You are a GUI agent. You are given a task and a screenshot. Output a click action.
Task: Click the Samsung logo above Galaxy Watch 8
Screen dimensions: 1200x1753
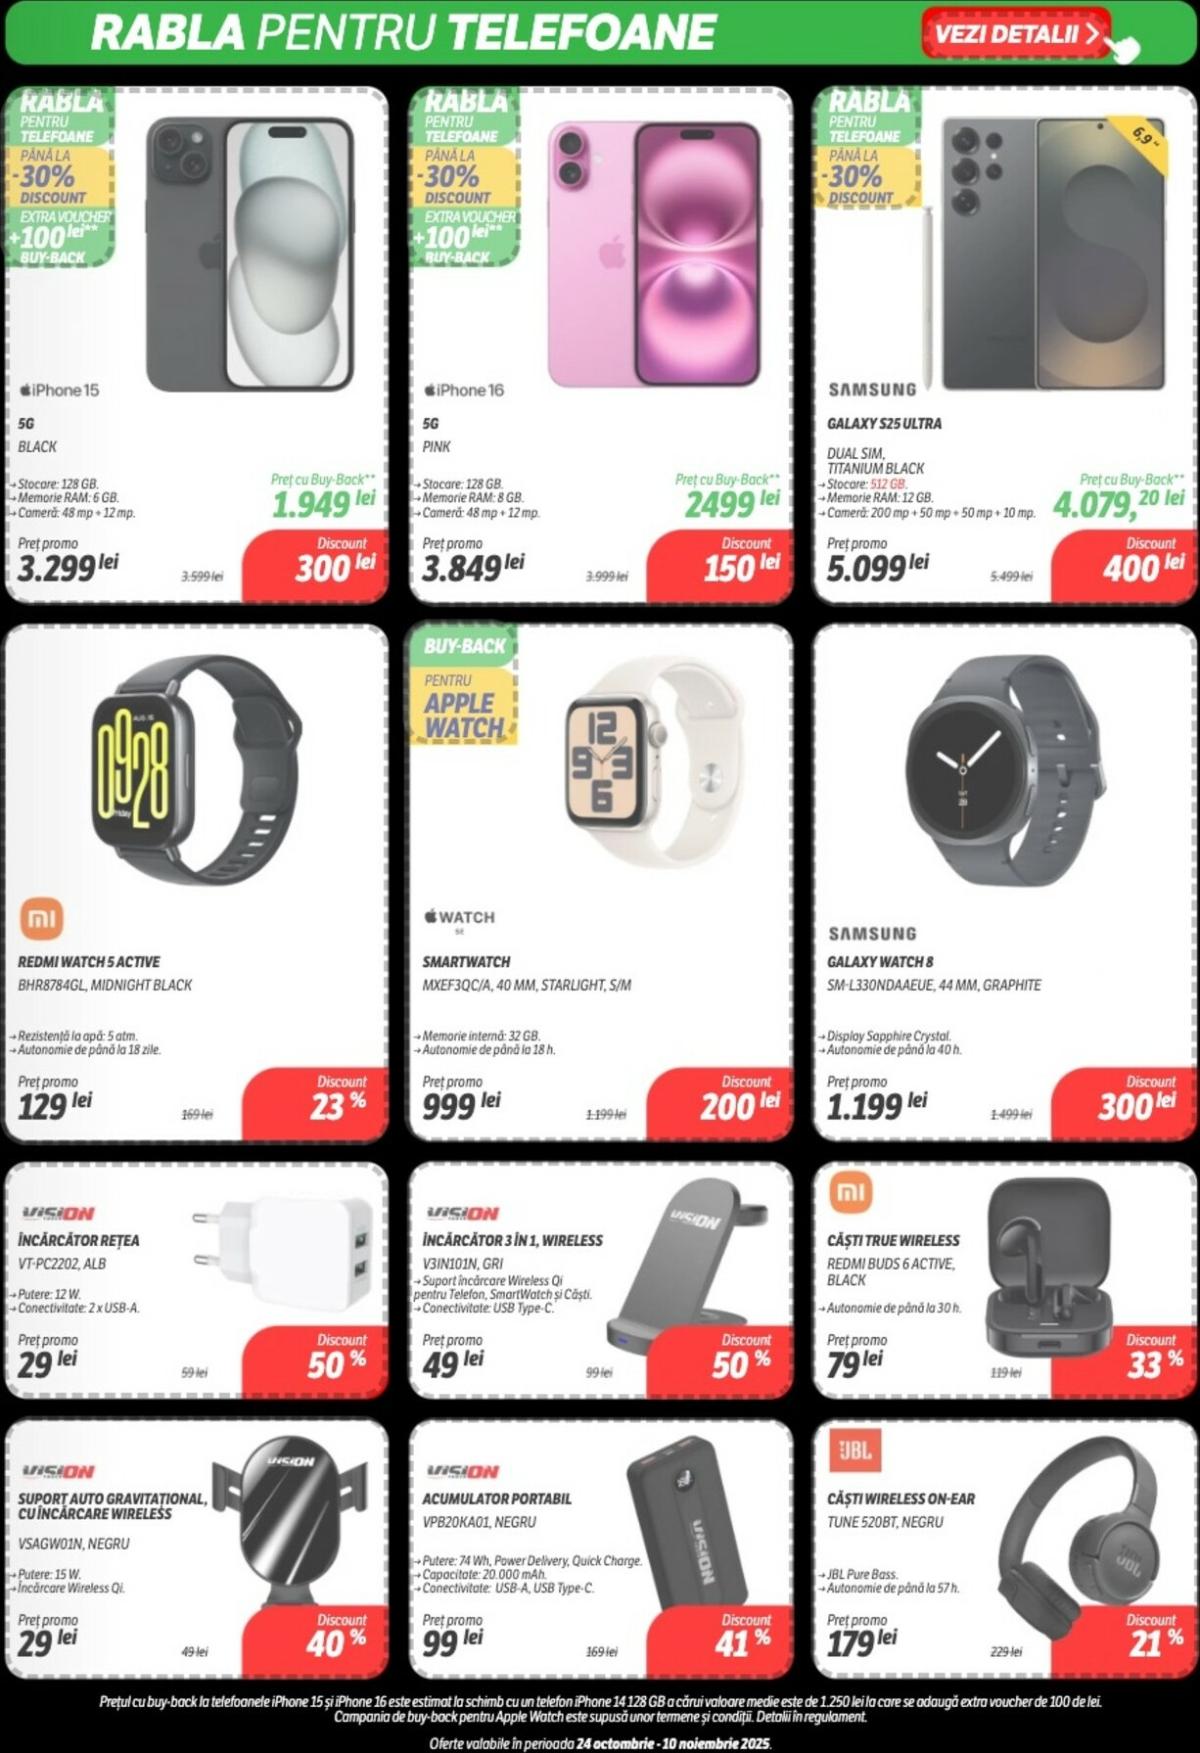click(872, 933)
